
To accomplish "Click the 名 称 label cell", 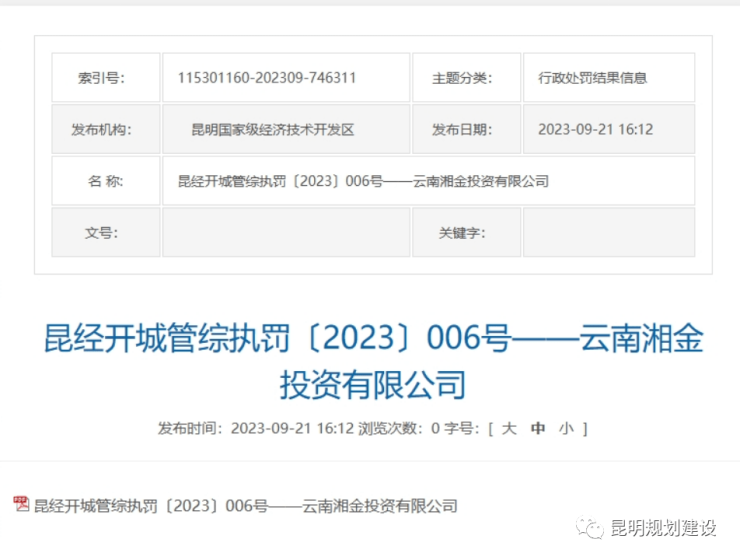I will [x=106, y=181].
